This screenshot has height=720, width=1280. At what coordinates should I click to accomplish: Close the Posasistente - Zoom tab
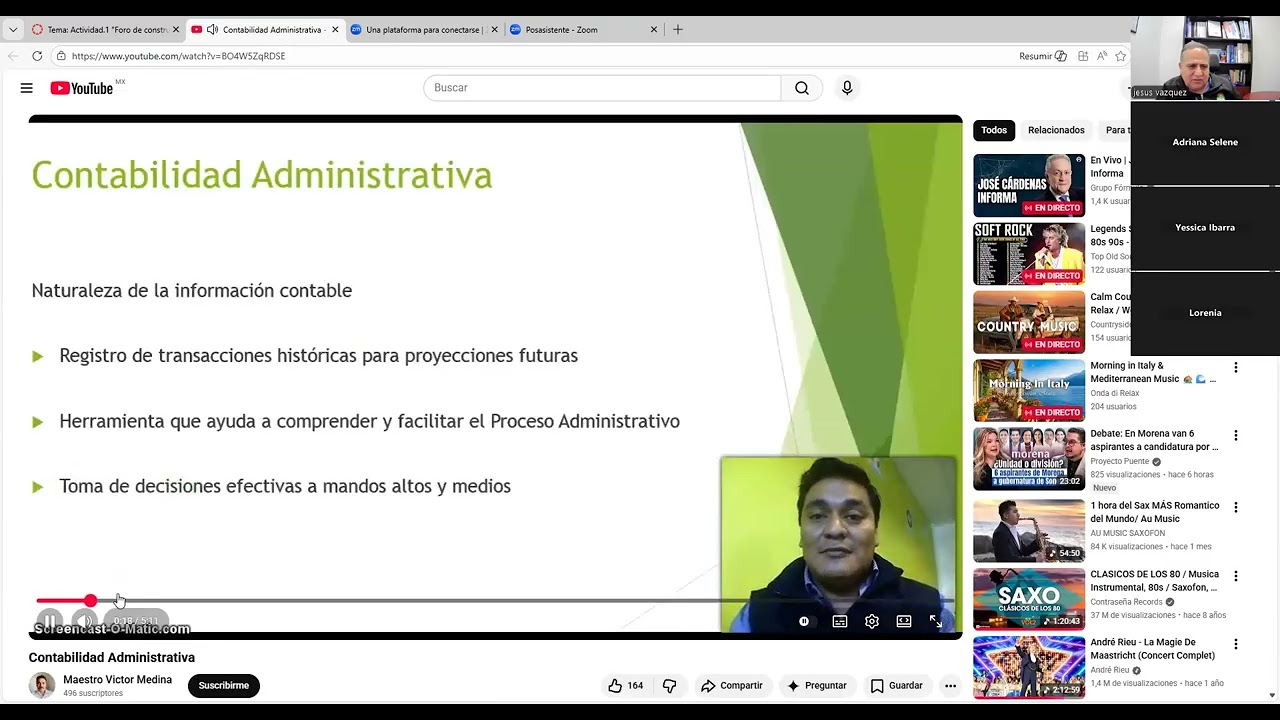[x=654, y=30]
